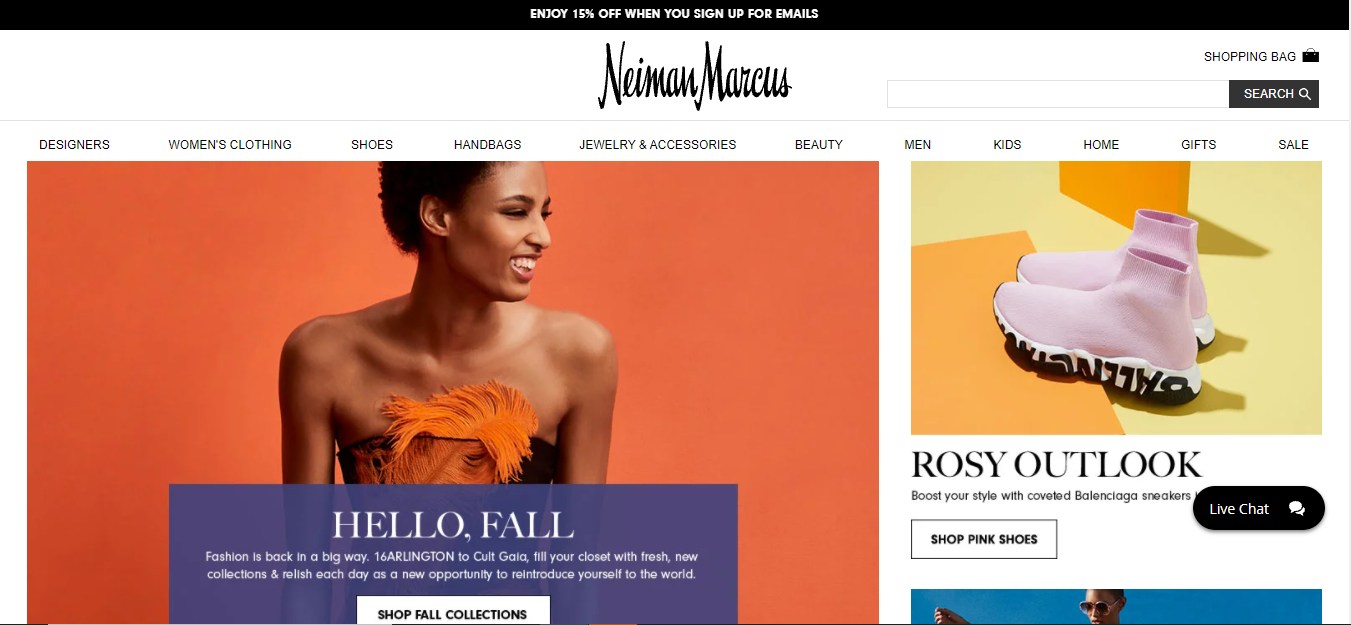Click Shop Fall Collections button

coord(453,611)
